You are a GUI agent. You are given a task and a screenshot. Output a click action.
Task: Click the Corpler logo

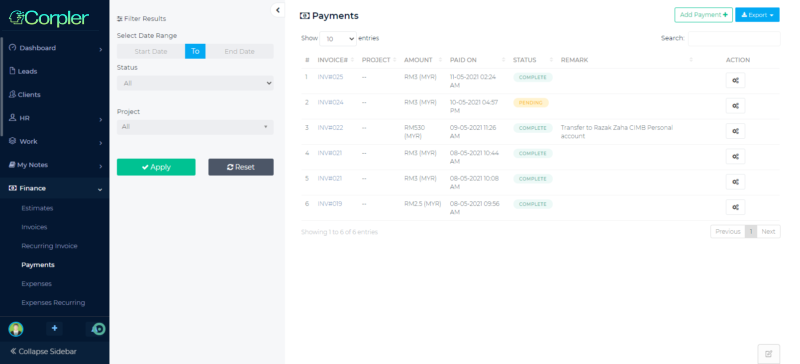coord(49,18)
